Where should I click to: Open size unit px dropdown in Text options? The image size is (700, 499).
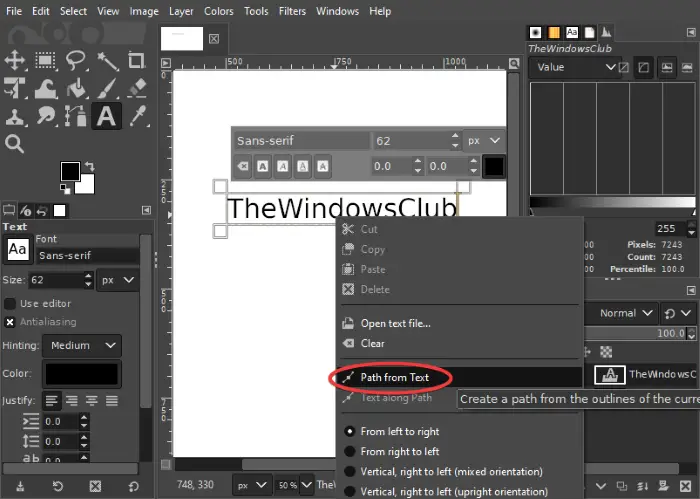117,280
